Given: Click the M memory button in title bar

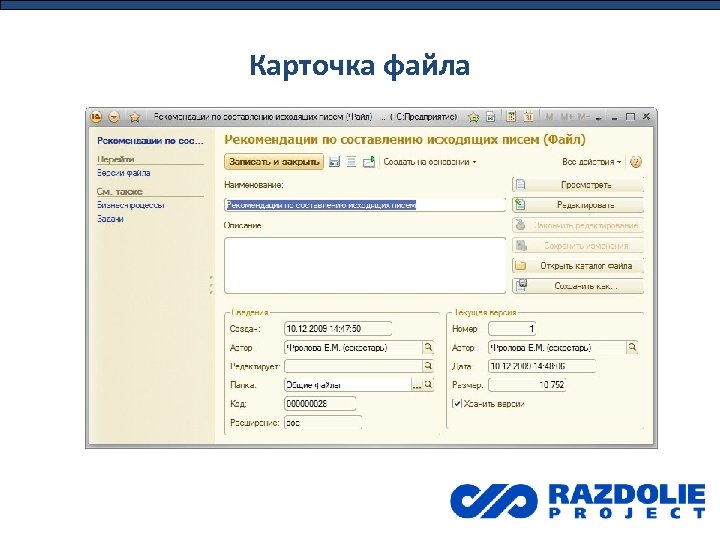Looking at the screenshot, I should [x=549, y=117].
